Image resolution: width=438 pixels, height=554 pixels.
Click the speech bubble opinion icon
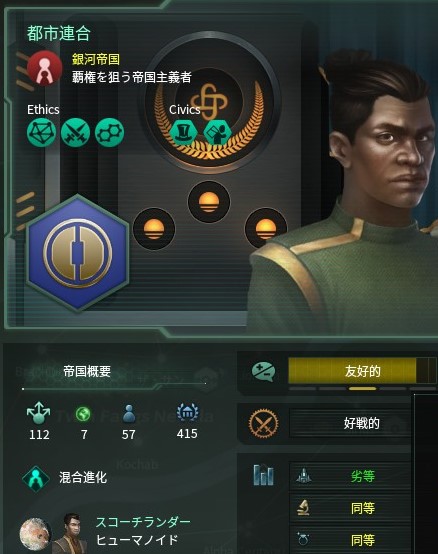pos(264,372)
